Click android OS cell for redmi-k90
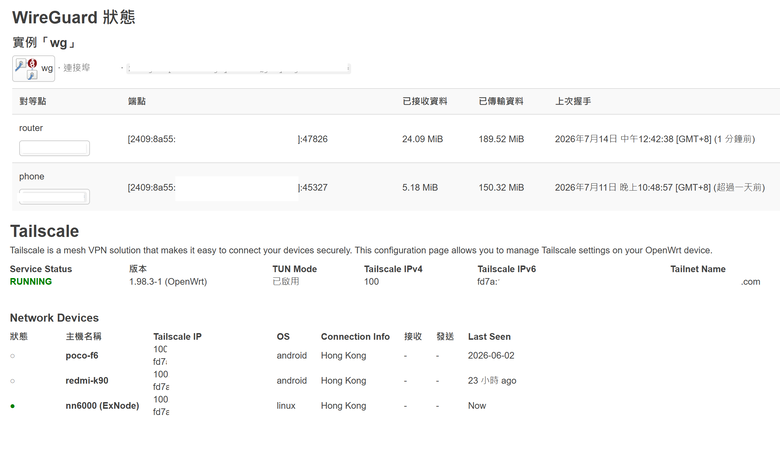This screenshot has height=453, width=780. 292,380
